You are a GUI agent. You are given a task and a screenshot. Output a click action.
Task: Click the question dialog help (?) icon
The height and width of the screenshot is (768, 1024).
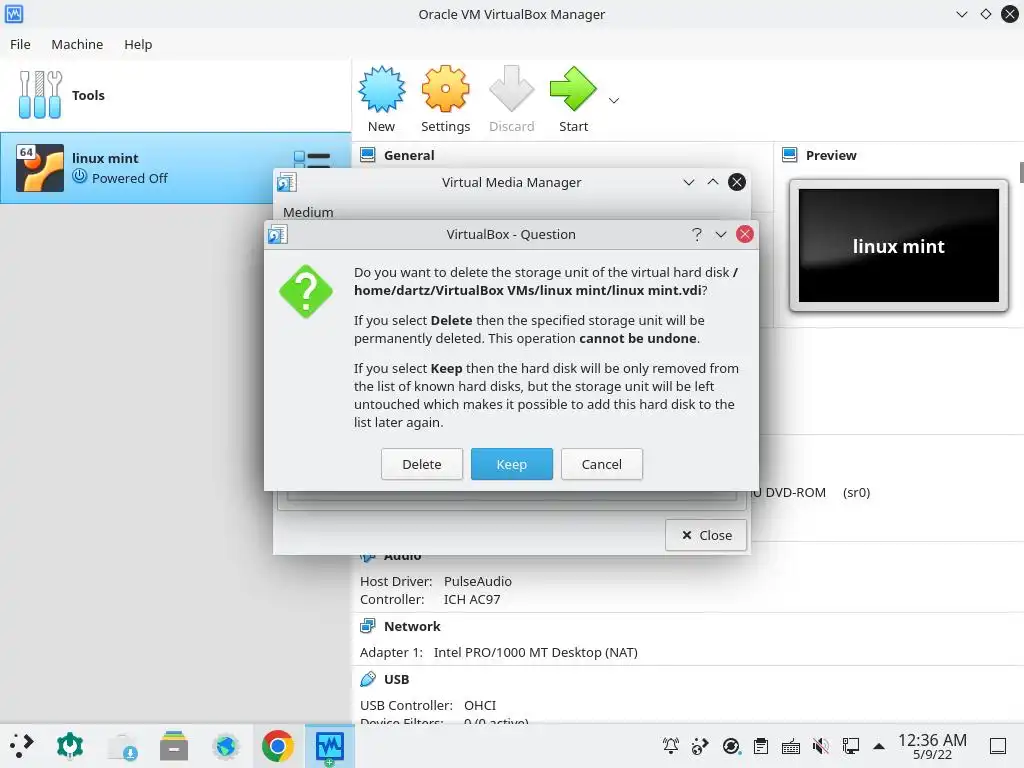[697, 234]
